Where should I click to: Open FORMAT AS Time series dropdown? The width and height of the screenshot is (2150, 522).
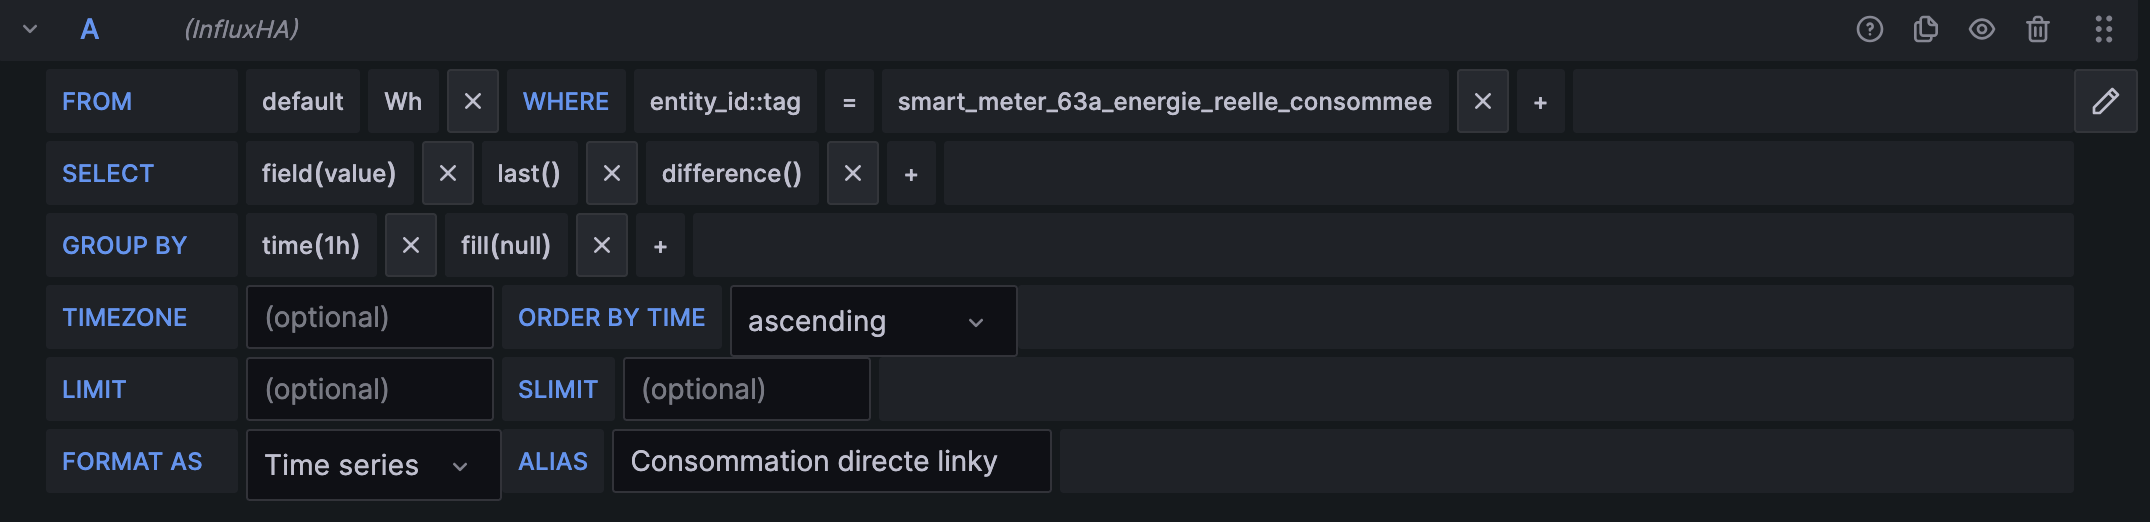pos(373,465)
